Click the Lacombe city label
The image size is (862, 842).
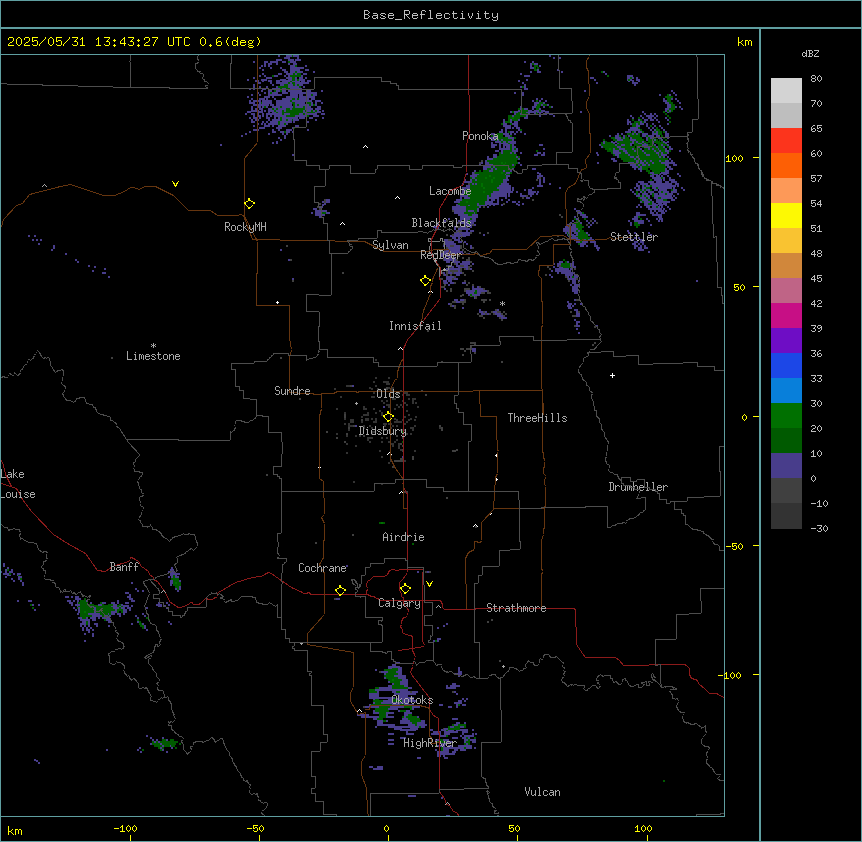[450, 191]
